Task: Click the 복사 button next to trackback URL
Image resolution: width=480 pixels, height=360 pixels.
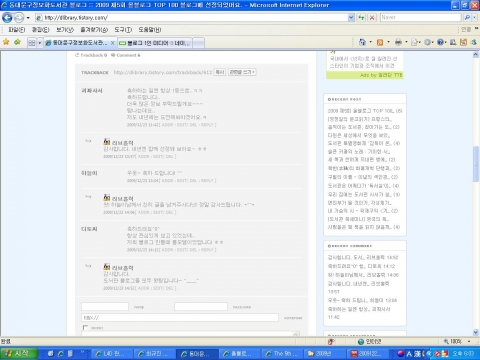Action: point(220,72)
